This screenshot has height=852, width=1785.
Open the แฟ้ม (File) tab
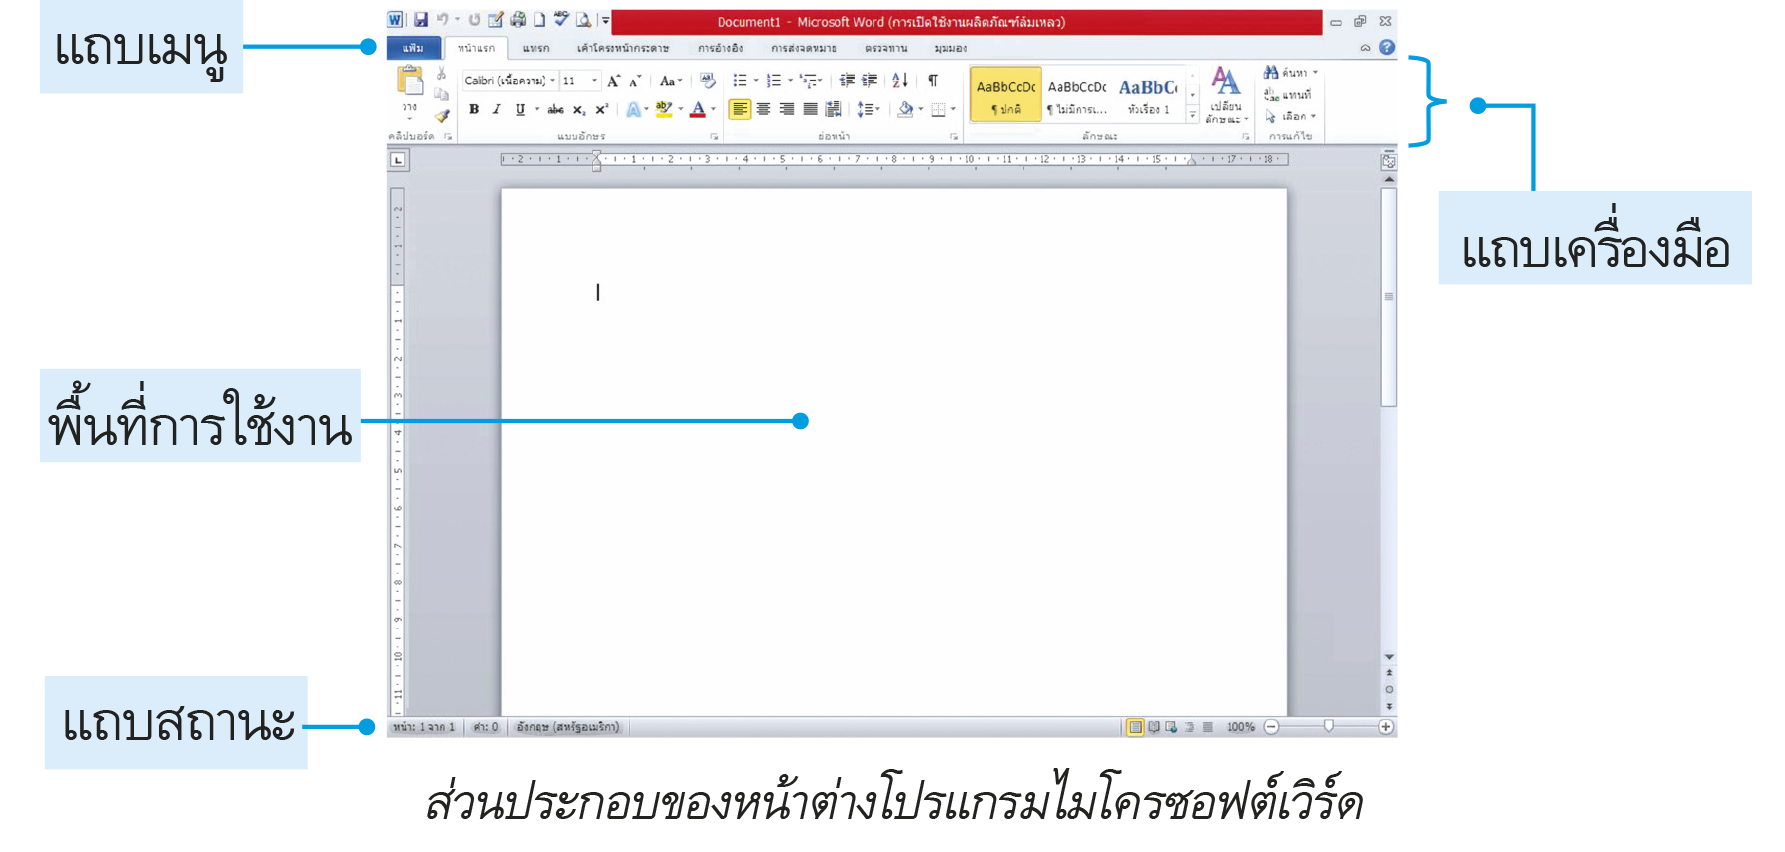point(413,48)
